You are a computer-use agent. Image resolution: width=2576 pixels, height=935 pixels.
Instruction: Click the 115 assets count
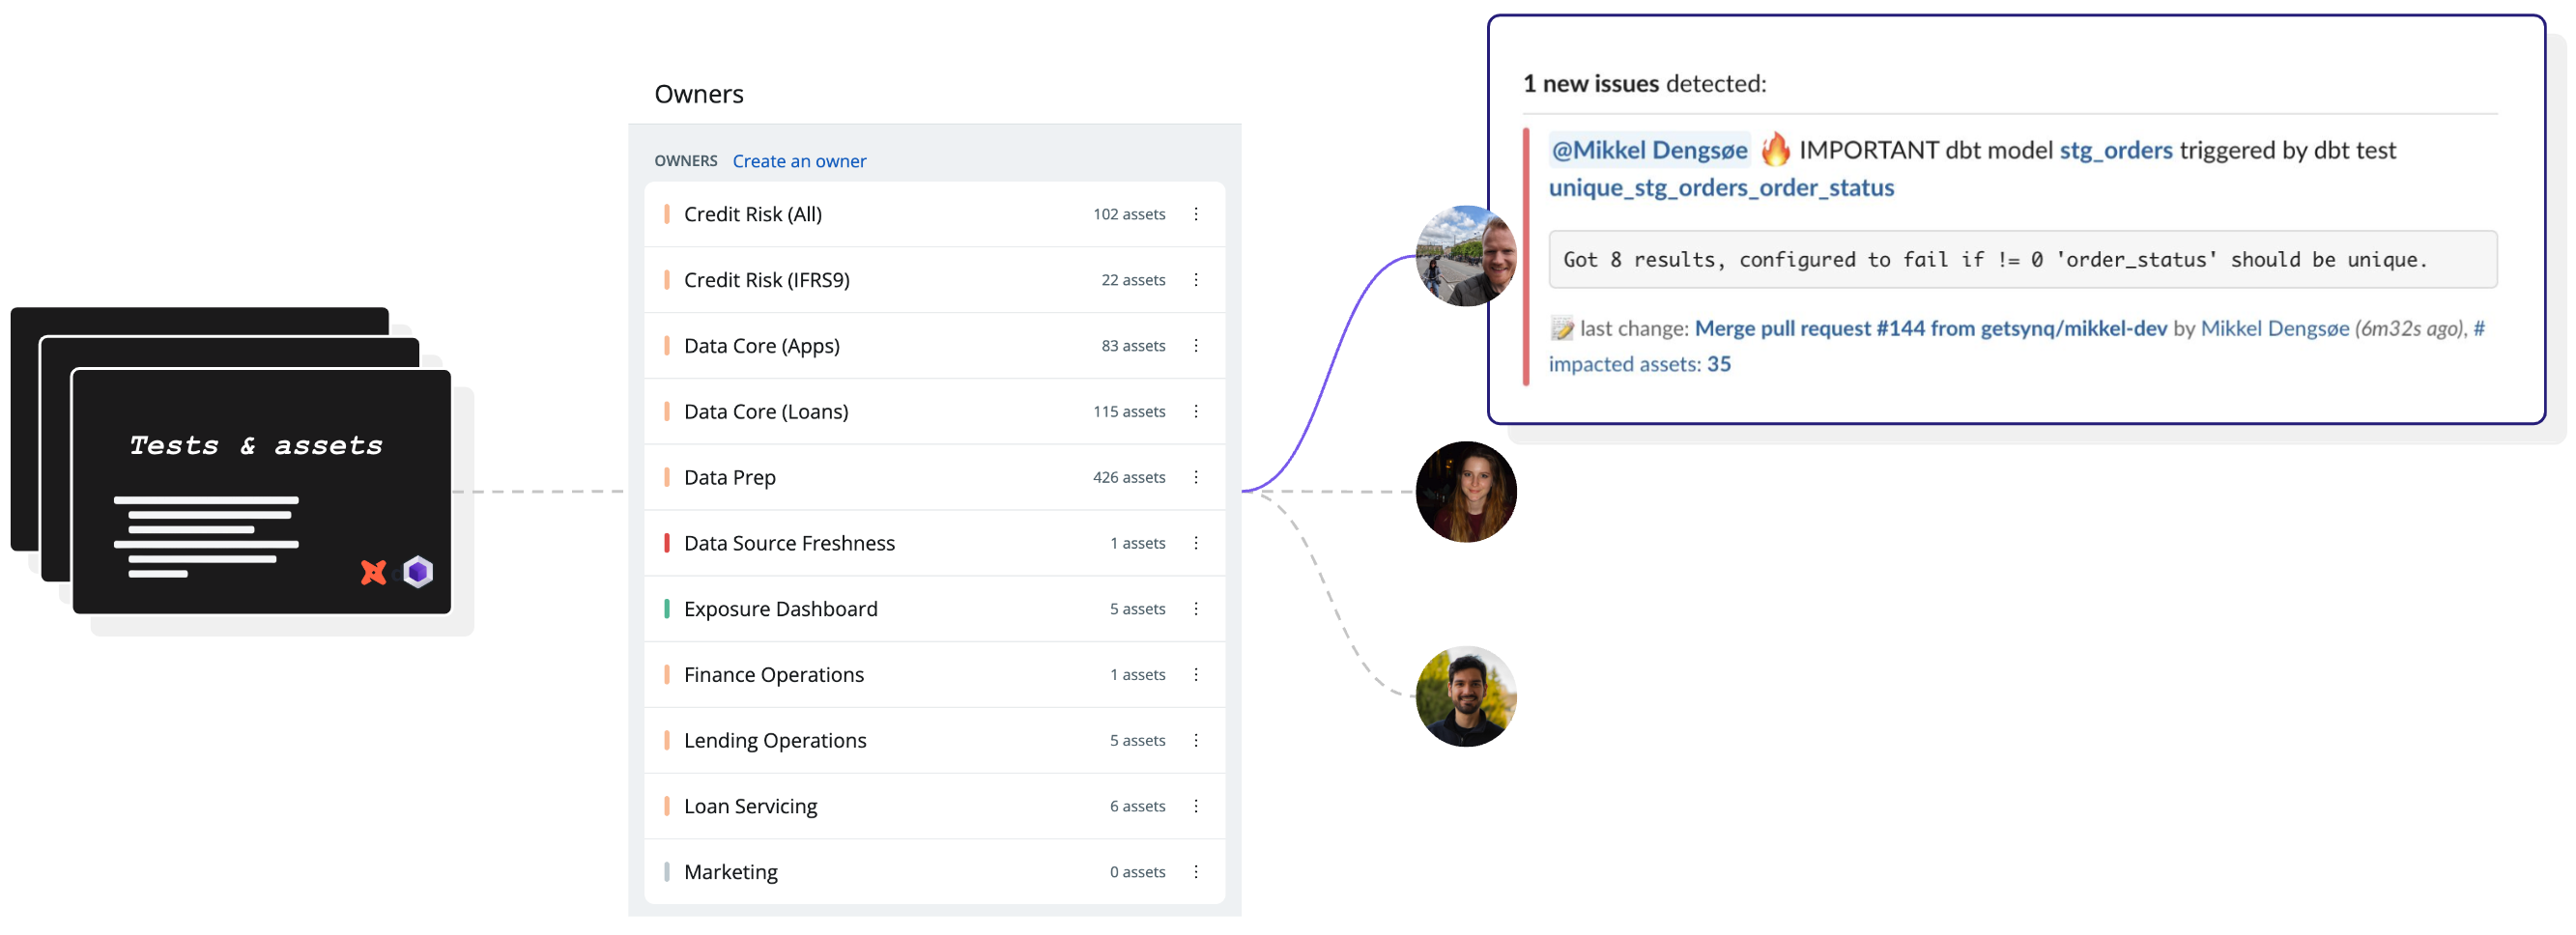point(1129,412)
